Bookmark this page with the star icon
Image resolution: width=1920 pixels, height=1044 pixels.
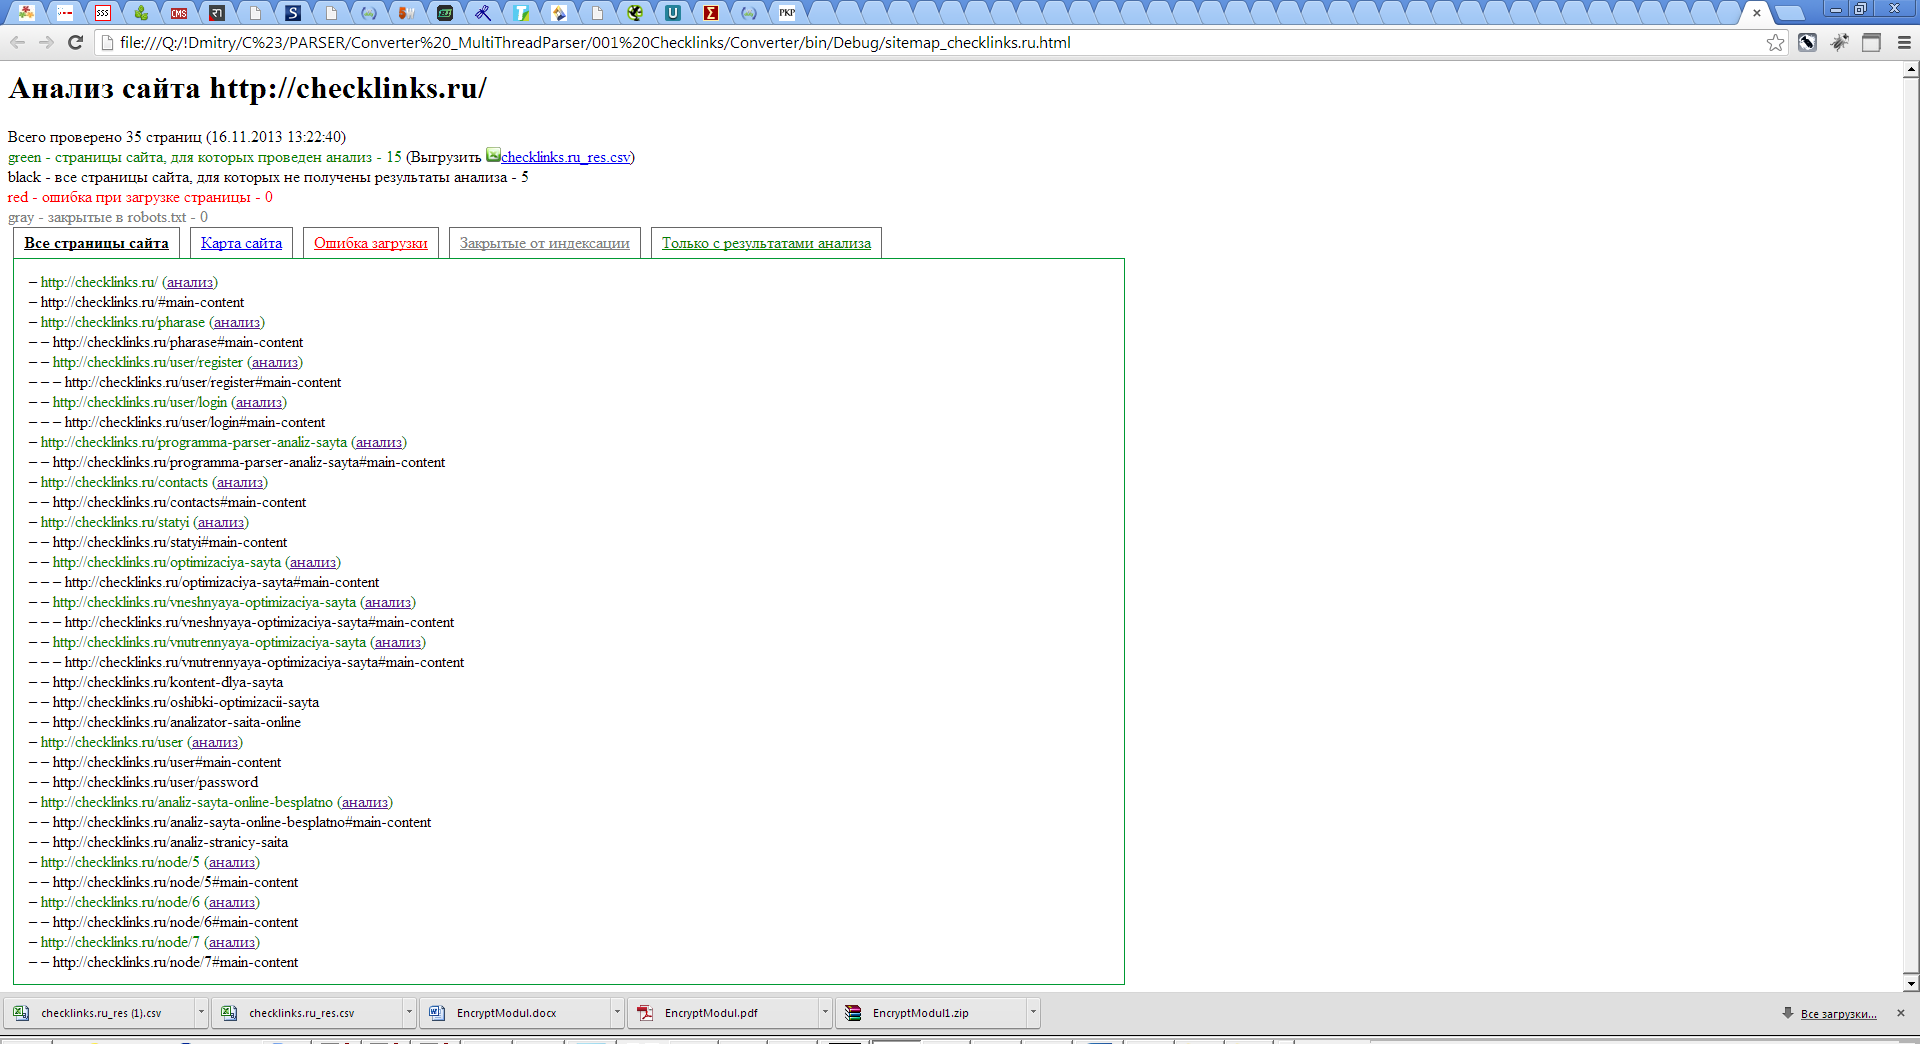1775,42
